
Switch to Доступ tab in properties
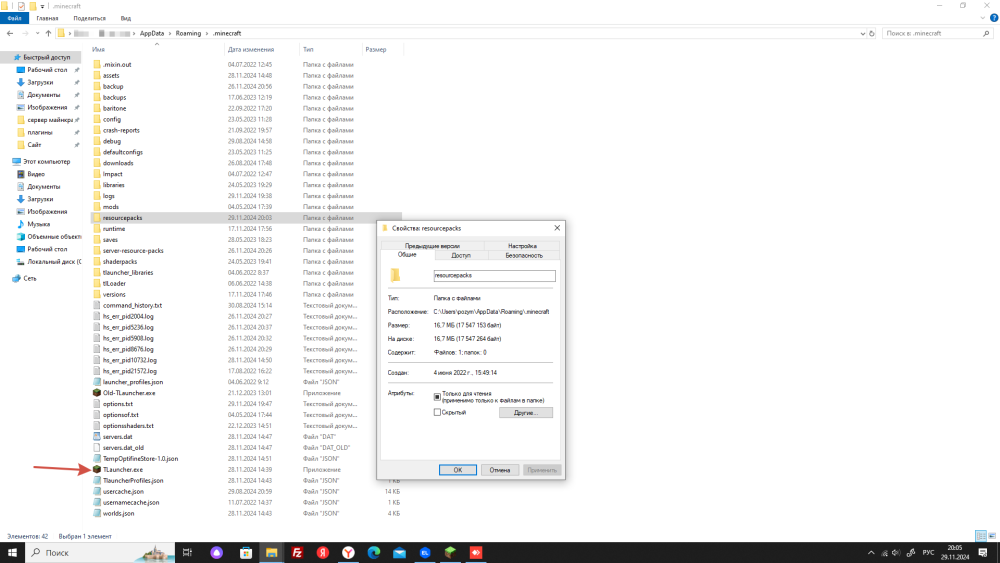coord(461,255)
